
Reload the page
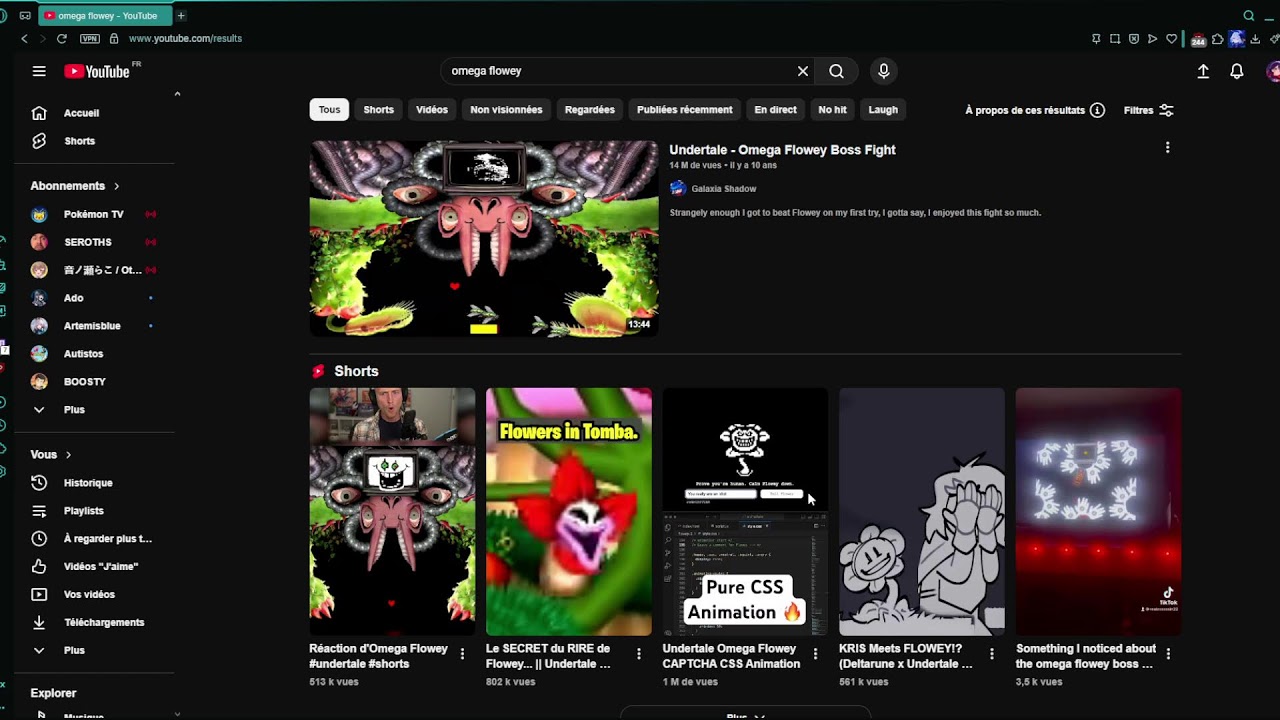[62, 38]
